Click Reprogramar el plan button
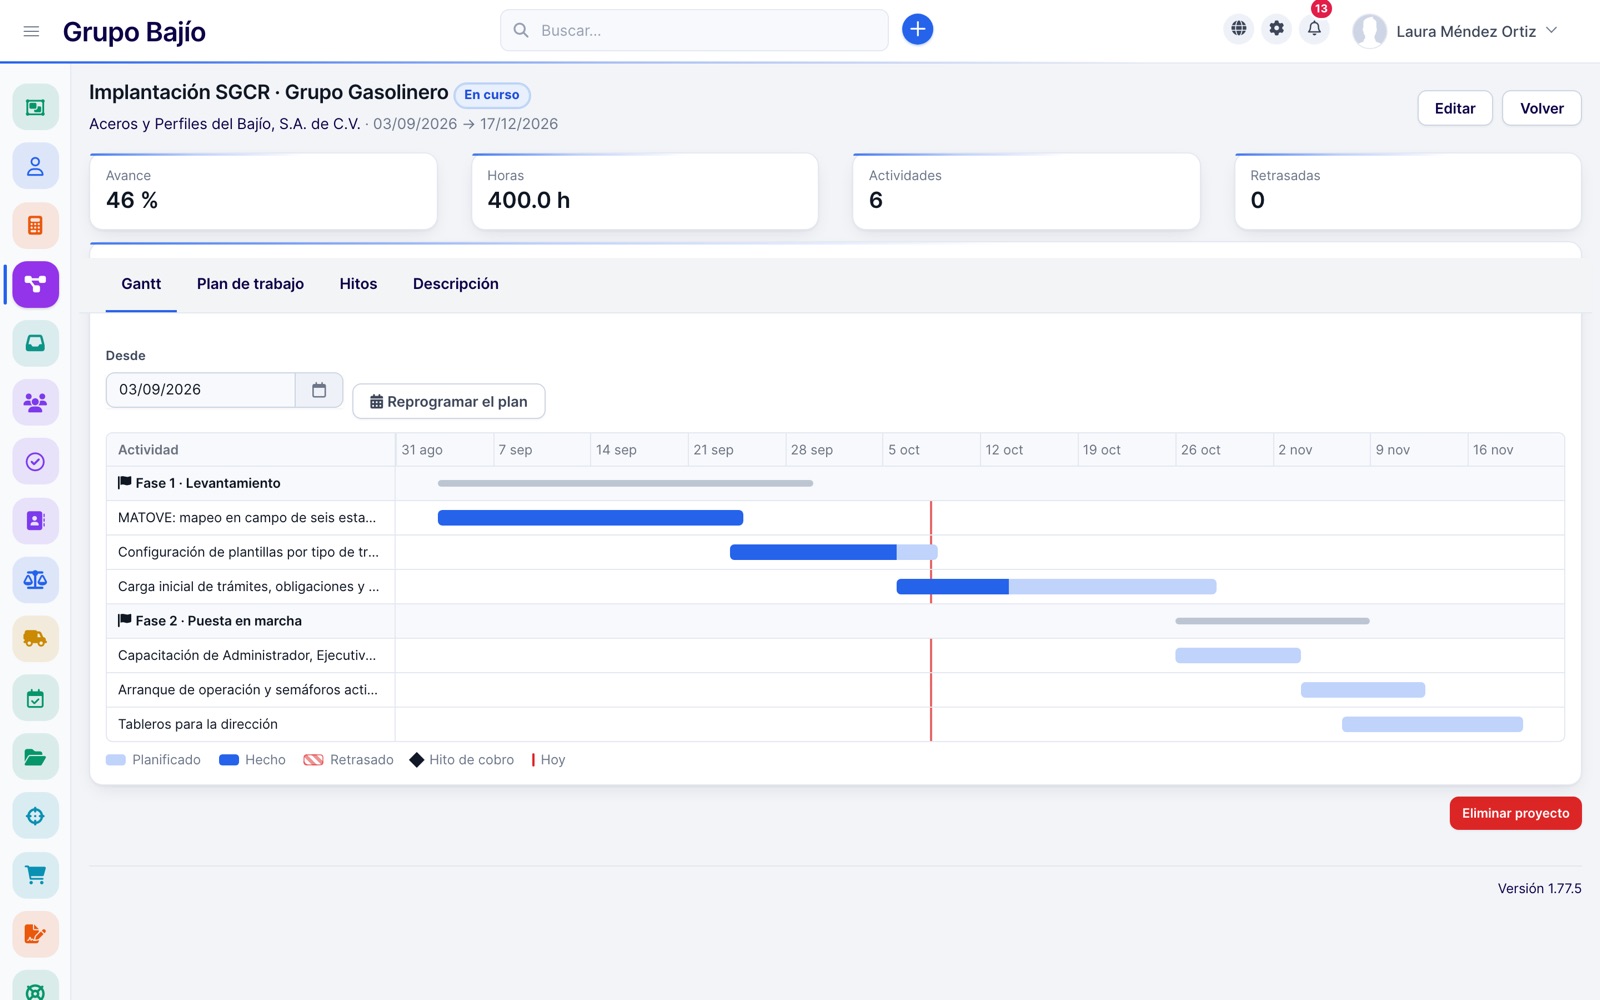The image size is (1600, 1000). coord(449,401)
